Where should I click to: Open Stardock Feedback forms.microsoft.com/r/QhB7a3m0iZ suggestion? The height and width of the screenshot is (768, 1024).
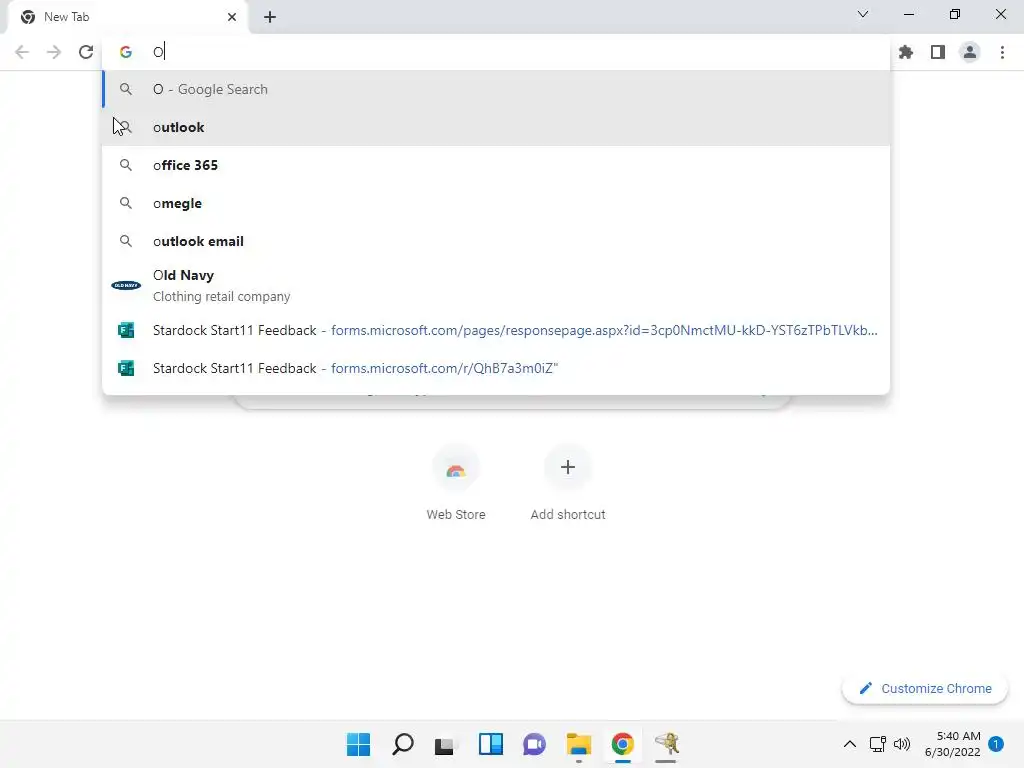496,368
